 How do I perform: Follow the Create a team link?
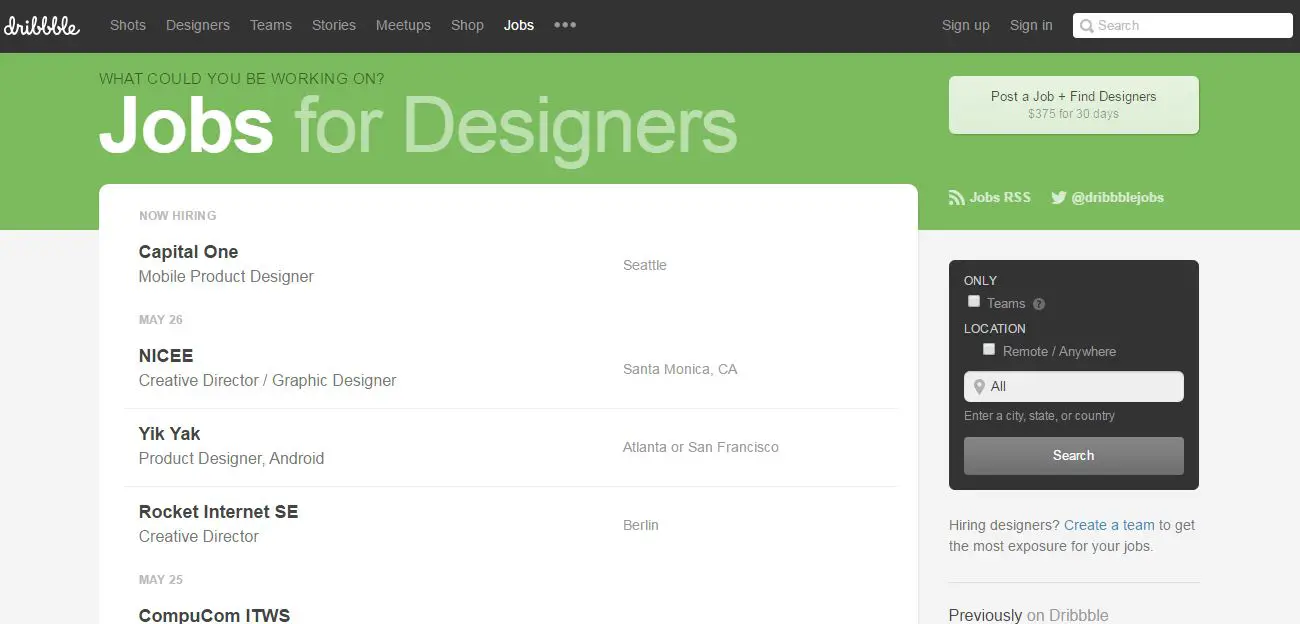click(1109, 525)
